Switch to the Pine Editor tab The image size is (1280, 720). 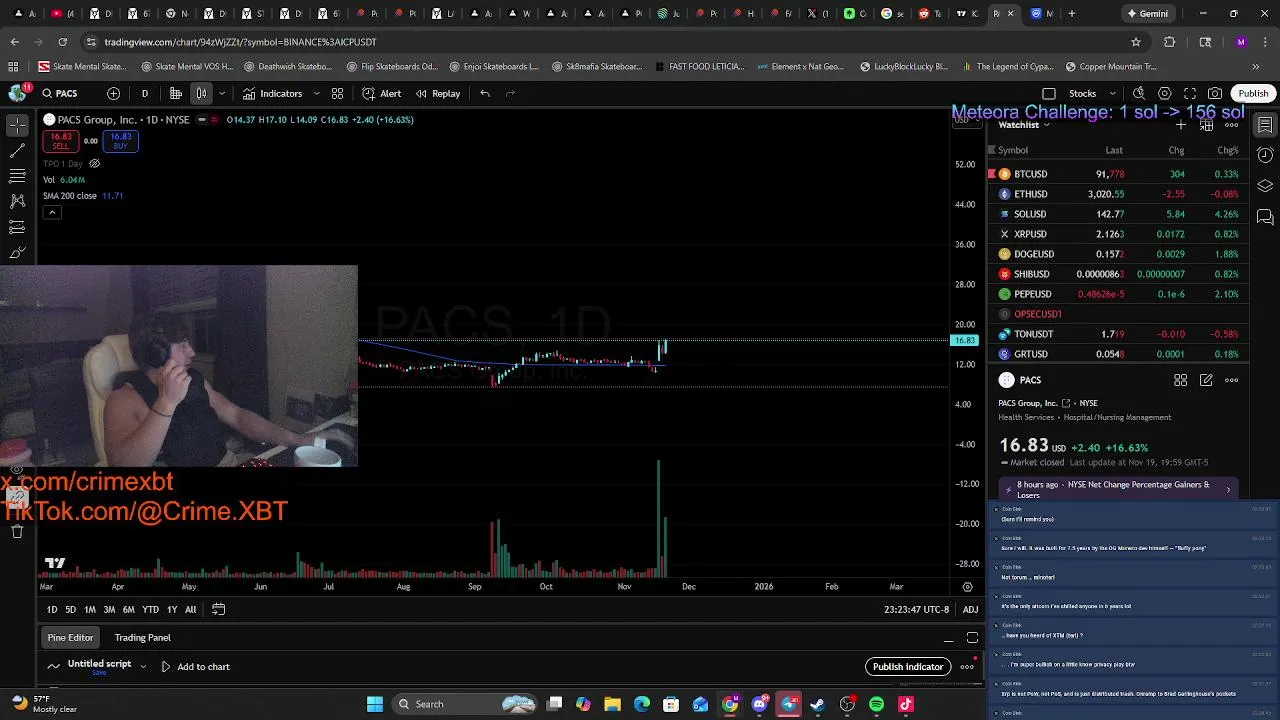click(70, 637)
